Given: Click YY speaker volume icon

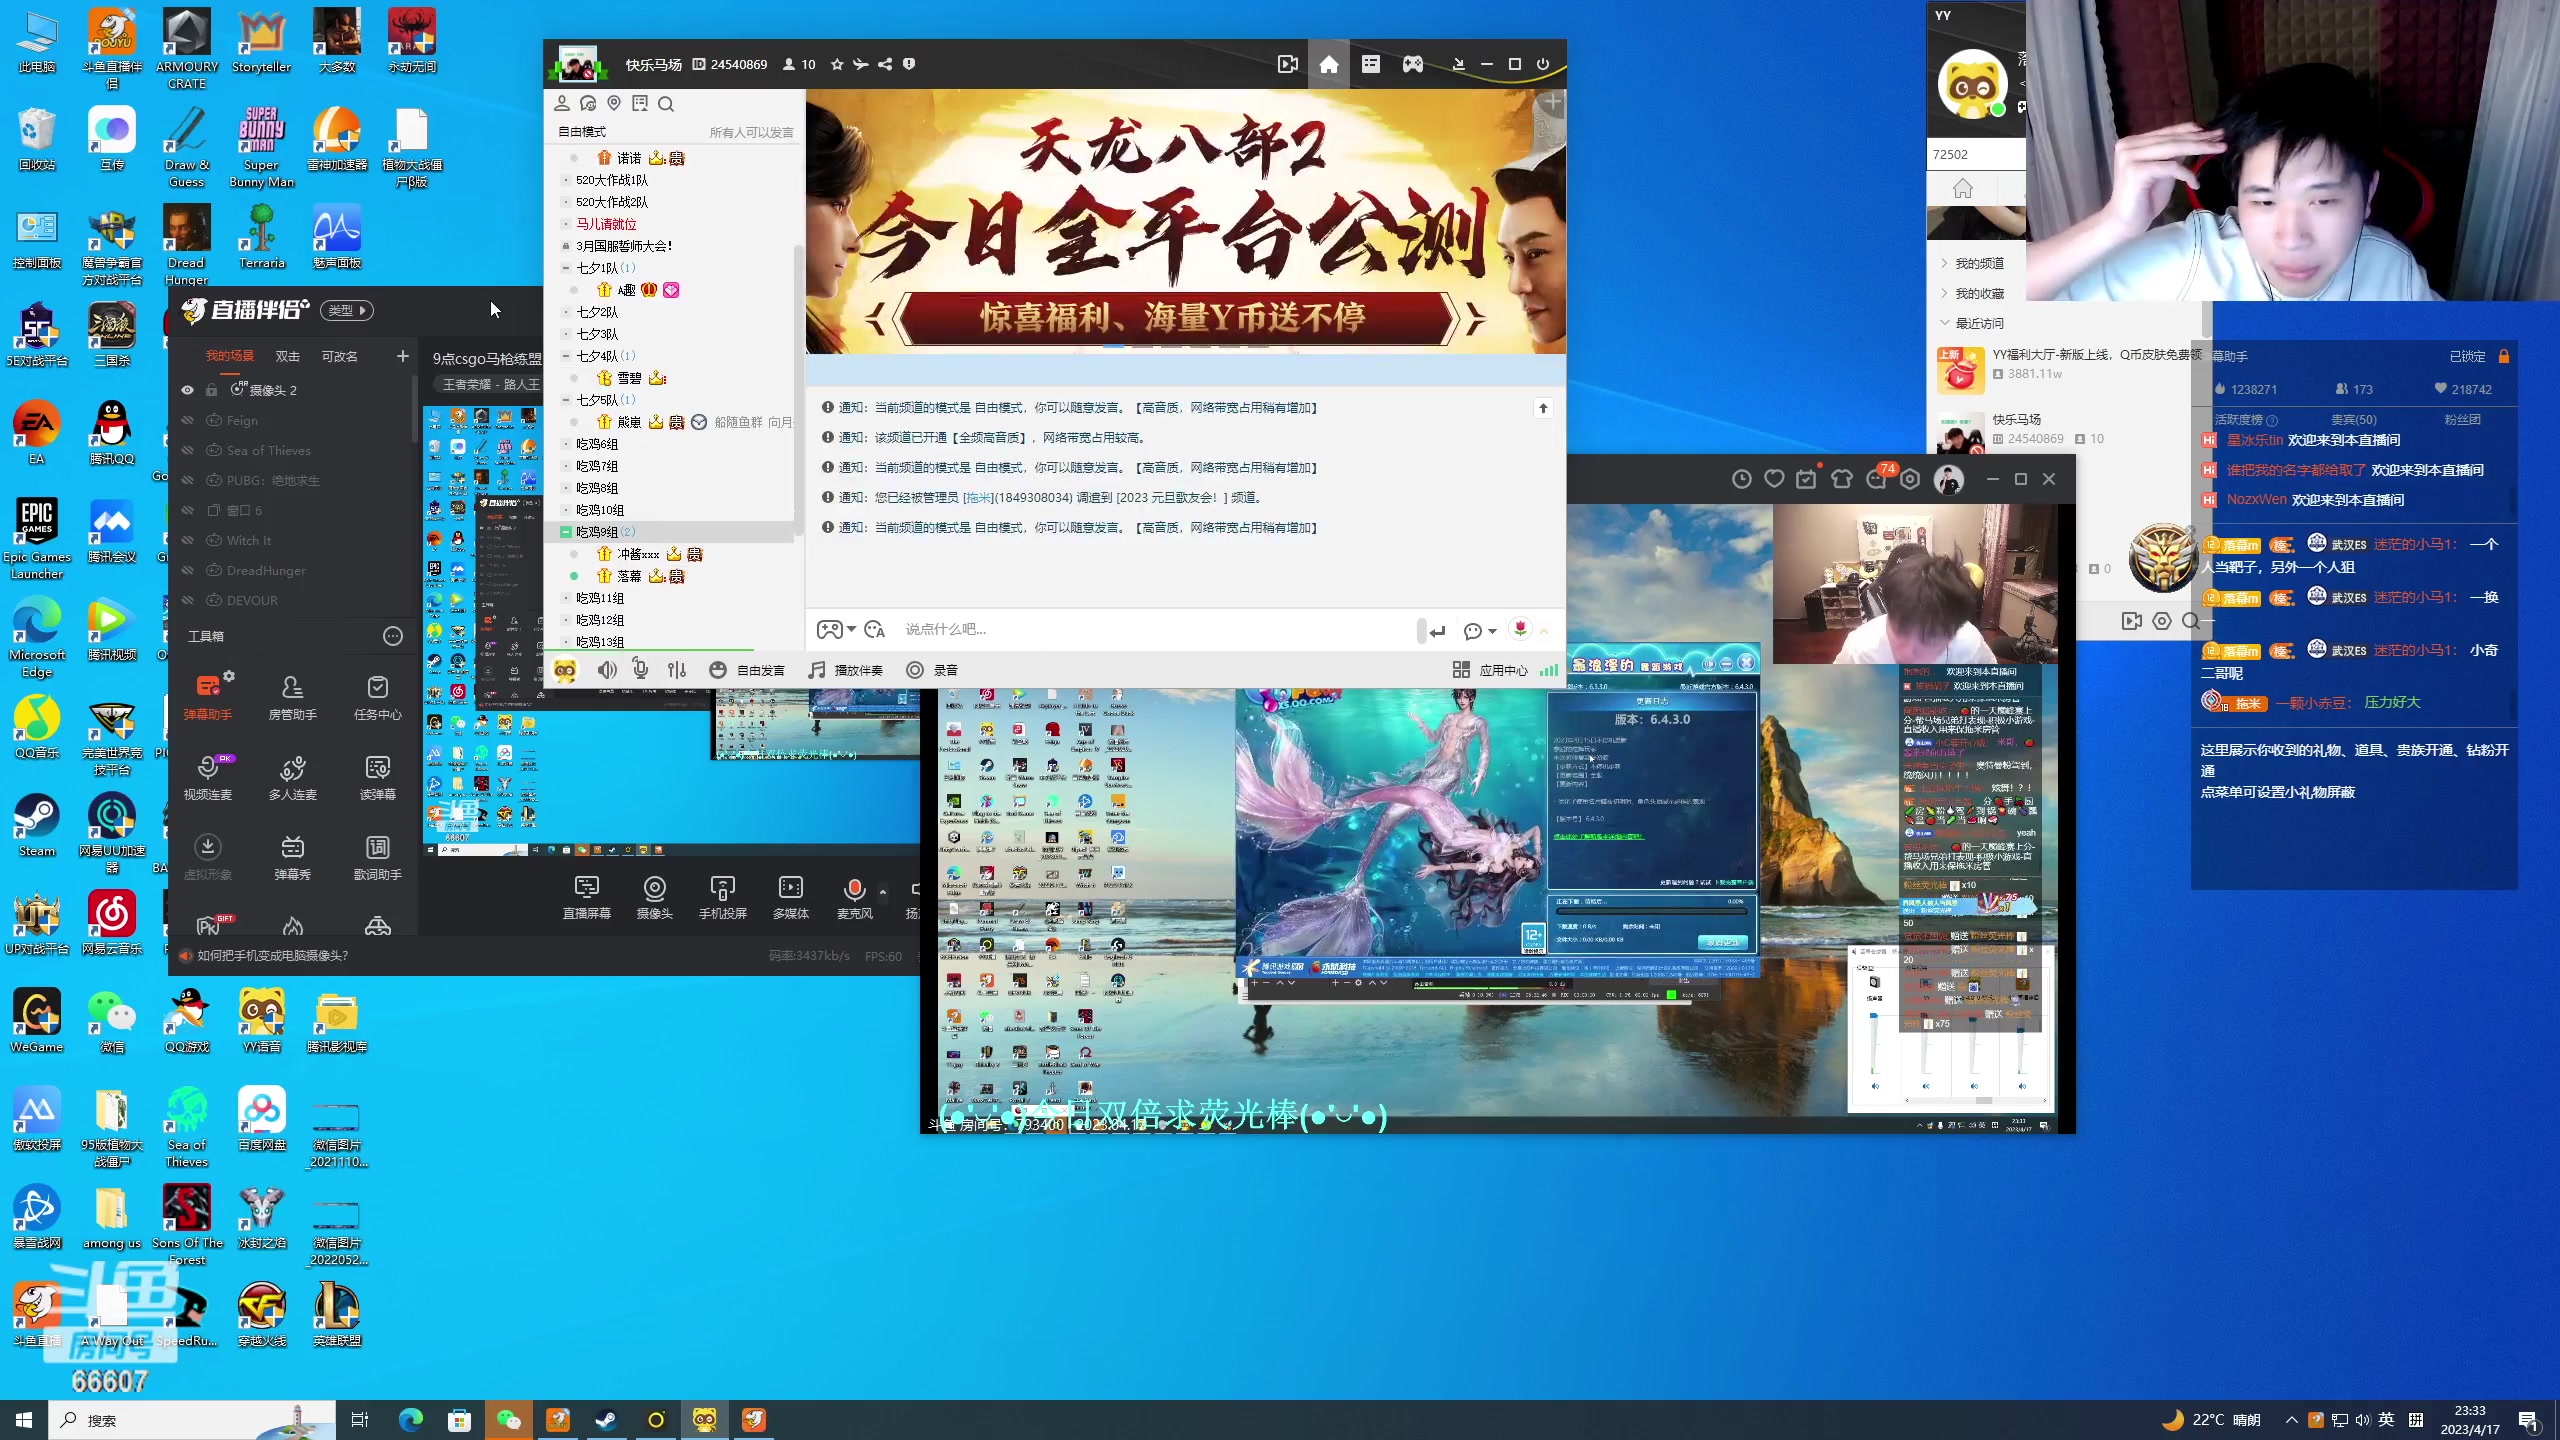Looking at the screenshot, I should coord(607,670).
